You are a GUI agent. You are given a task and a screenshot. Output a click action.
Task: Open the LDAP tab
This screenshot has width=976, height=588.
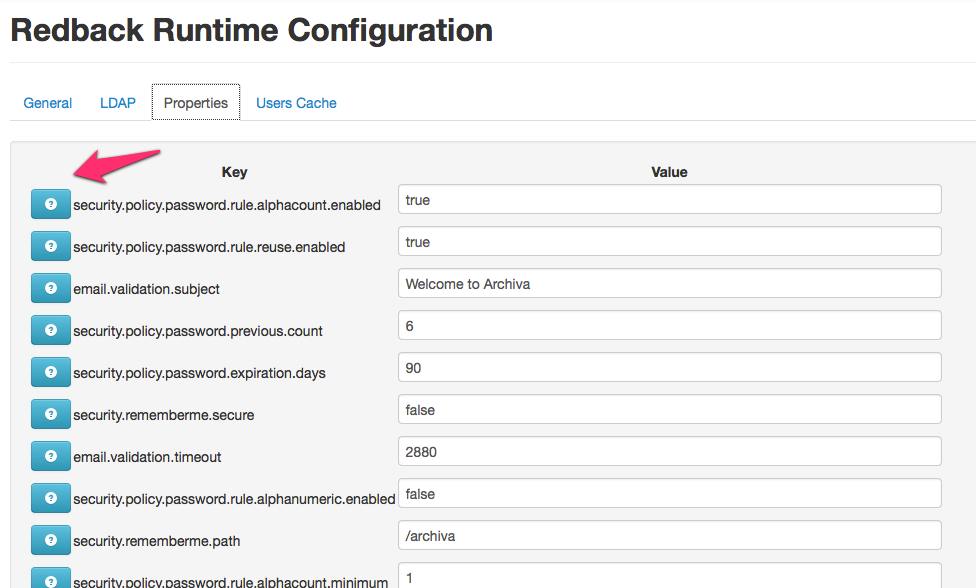pyautogui.click(x=118, y=103)
